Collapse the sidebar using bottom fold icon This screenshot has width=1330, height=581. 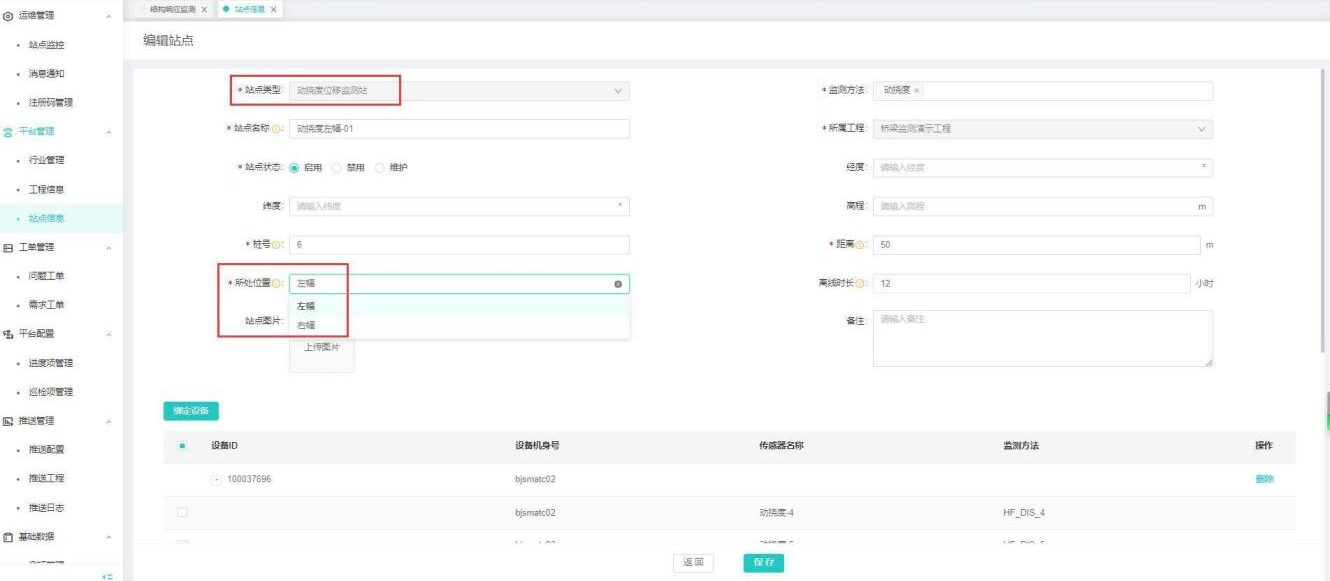[108, 576]
